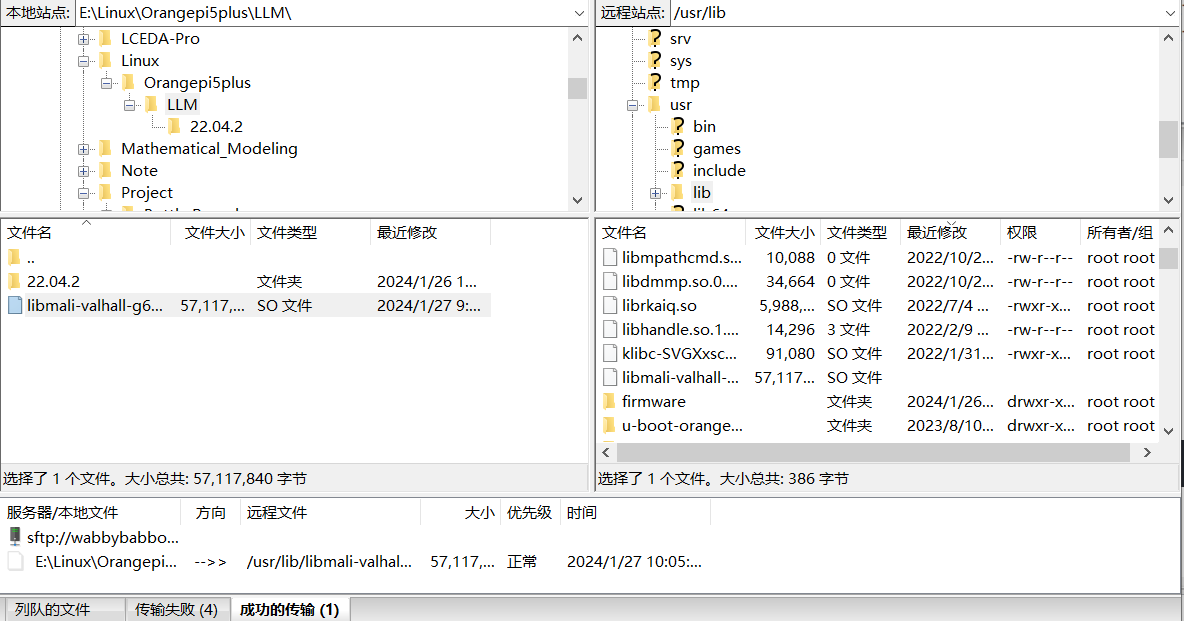Click the u-boot-orange folder icon
1184x621 pixels.
[x=609, y=425]
